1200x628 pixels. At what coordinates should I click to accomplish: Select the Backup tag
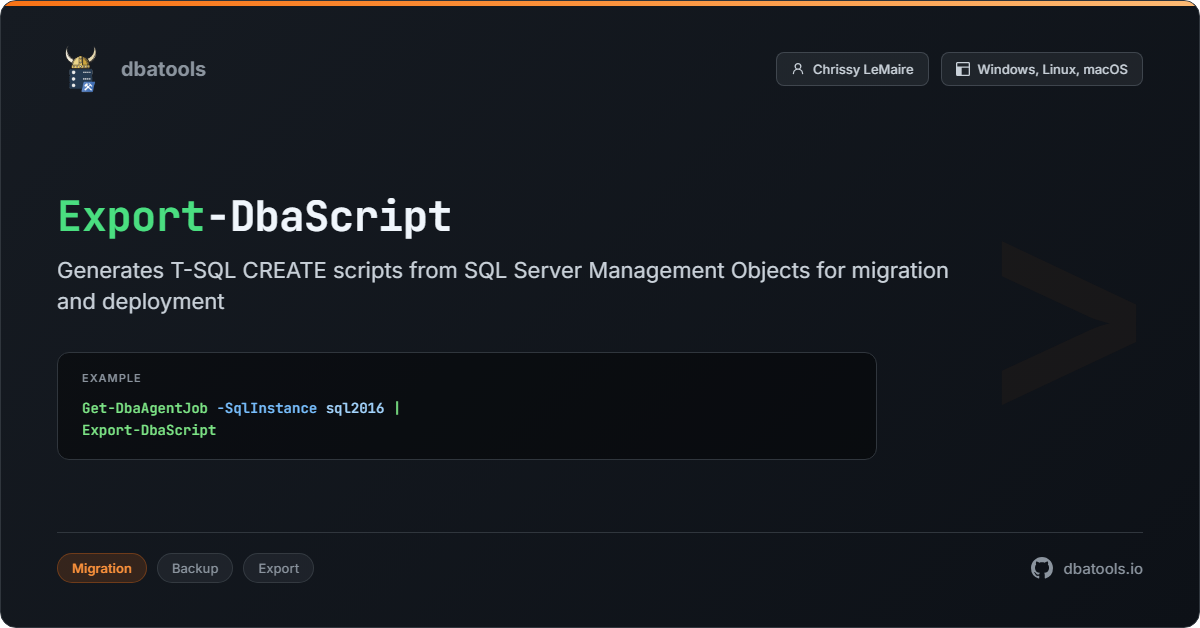[x=195, y=568]
